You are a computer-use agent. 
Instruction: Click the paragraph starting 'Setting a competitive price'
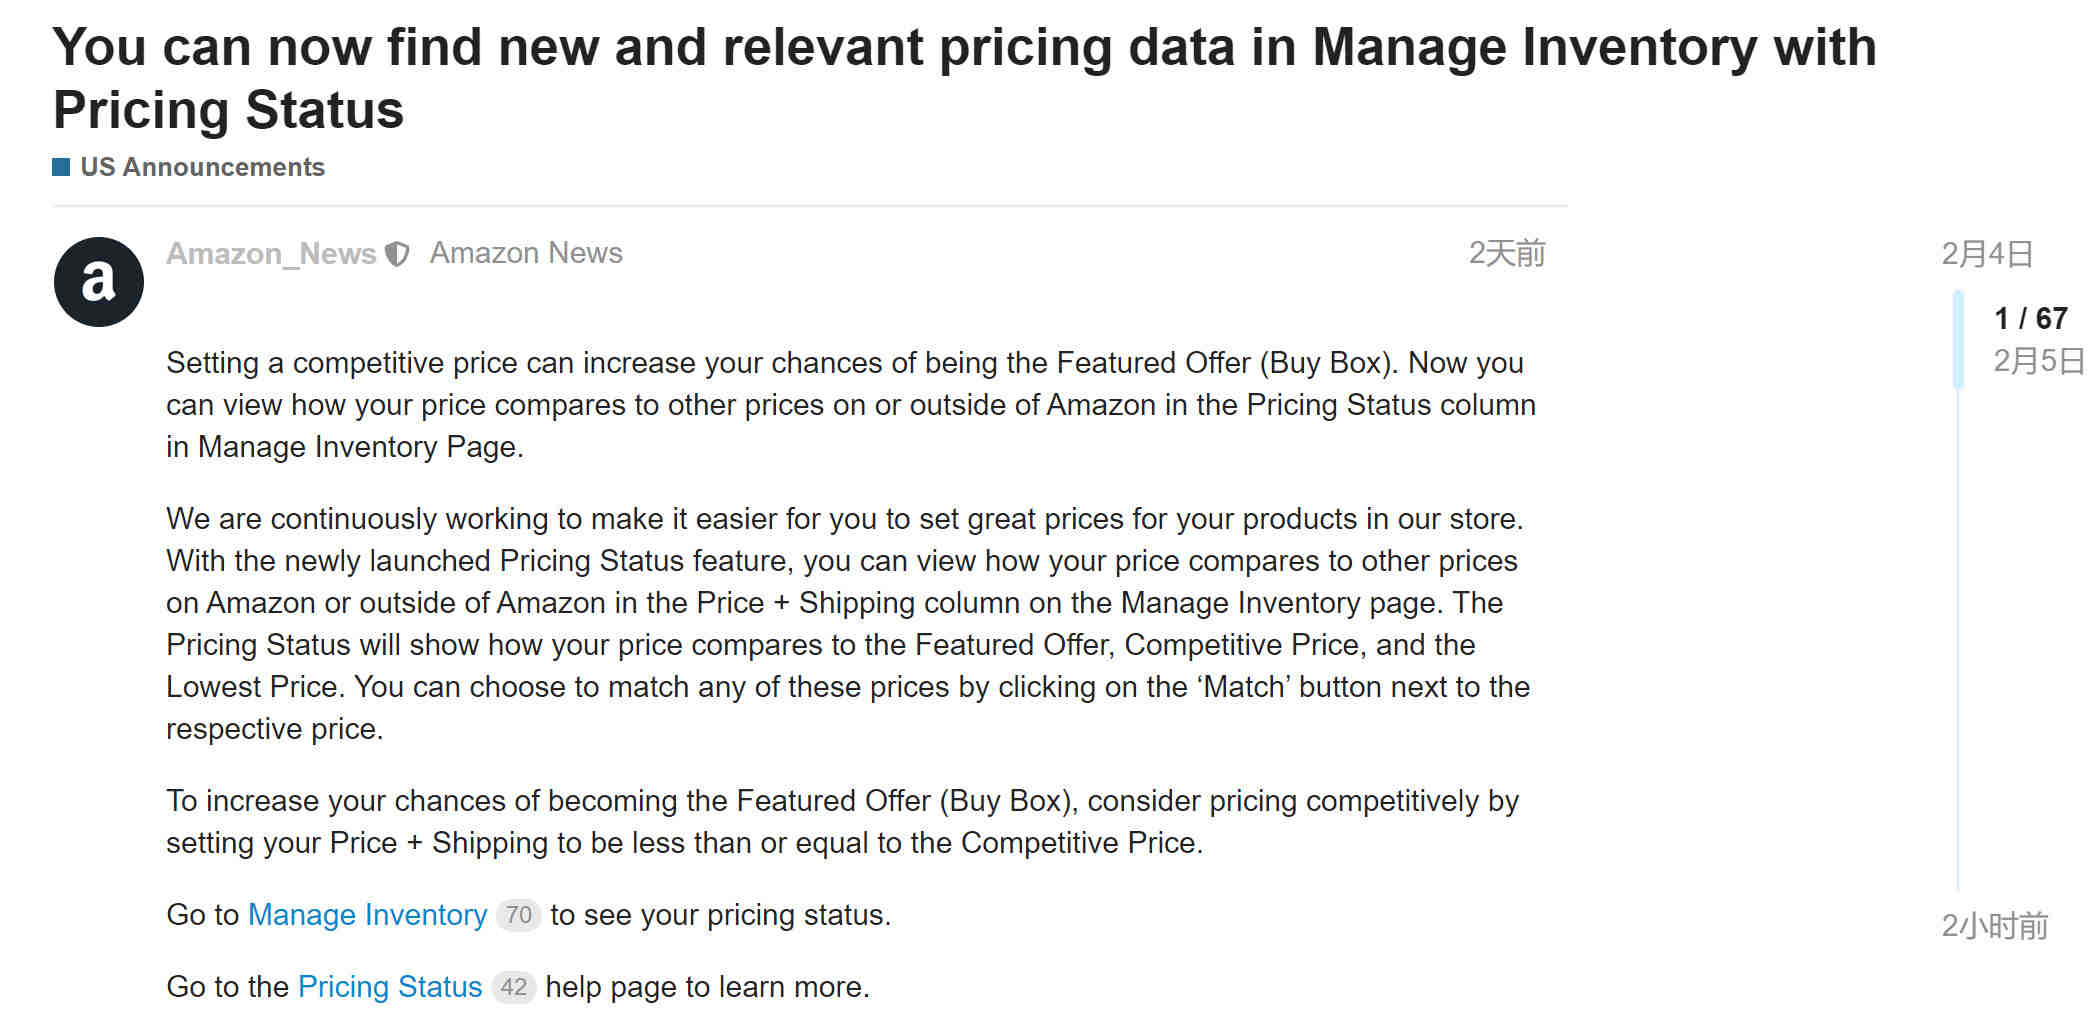(851, 405)
